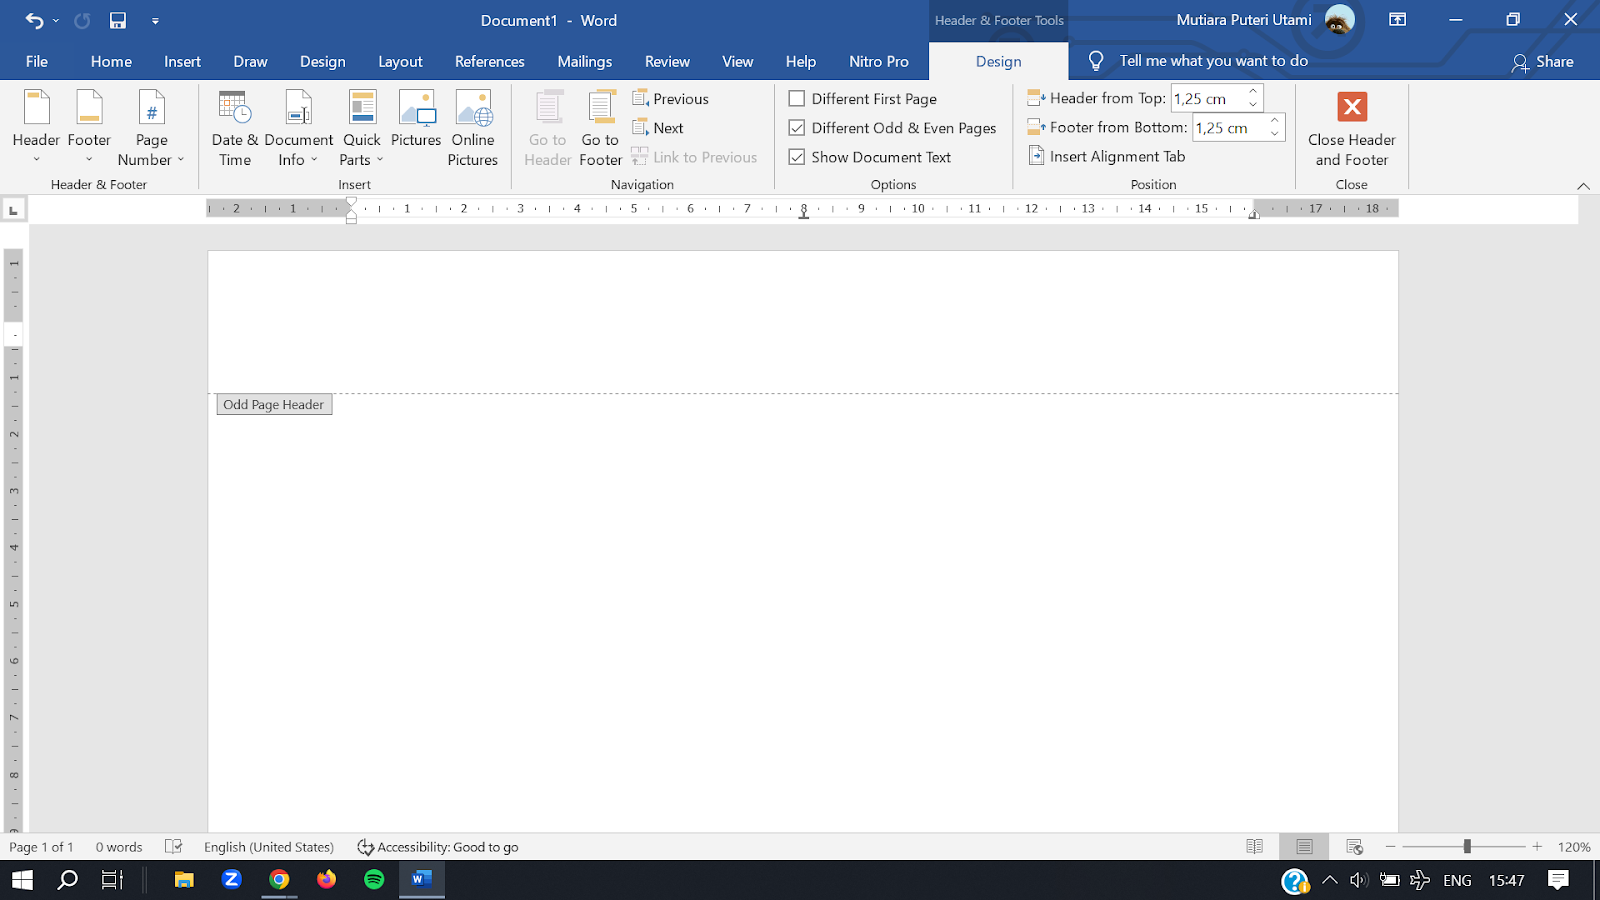This screenshot has height=900, width=1600.
Task: Switch to Layout tab
Action: point(400,61)
